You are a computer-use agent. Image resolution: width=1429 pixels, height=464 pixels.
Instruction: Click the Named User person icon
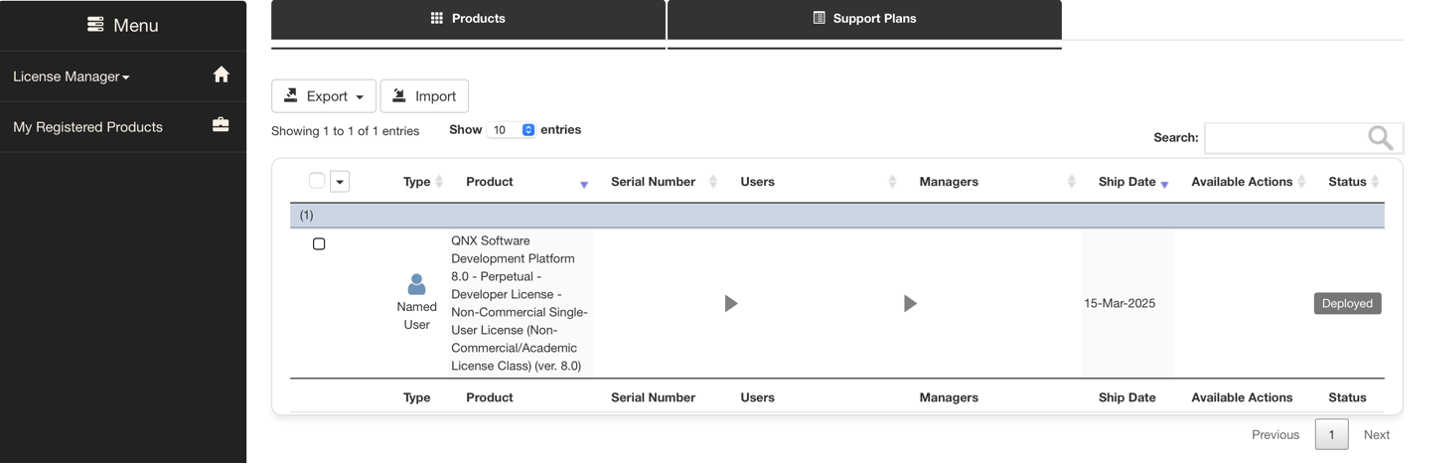click(x=417, y=285)
